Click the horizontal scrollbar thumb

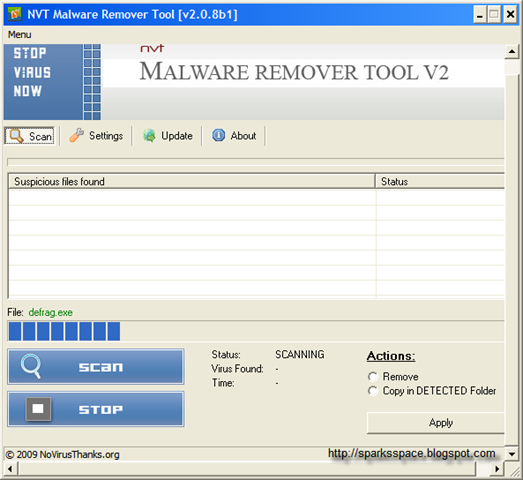[247, 469]
